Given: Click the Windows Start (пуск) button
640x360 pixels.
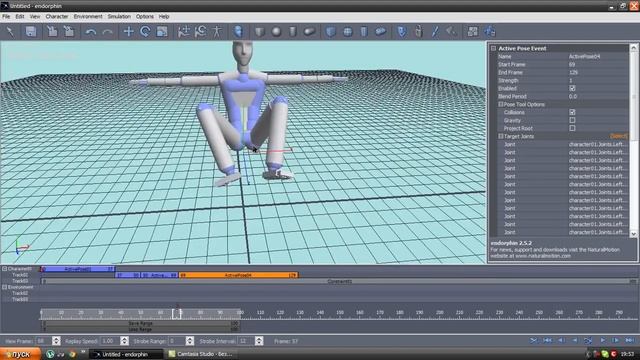Looking at the screenshot, I should pos(20,354).
